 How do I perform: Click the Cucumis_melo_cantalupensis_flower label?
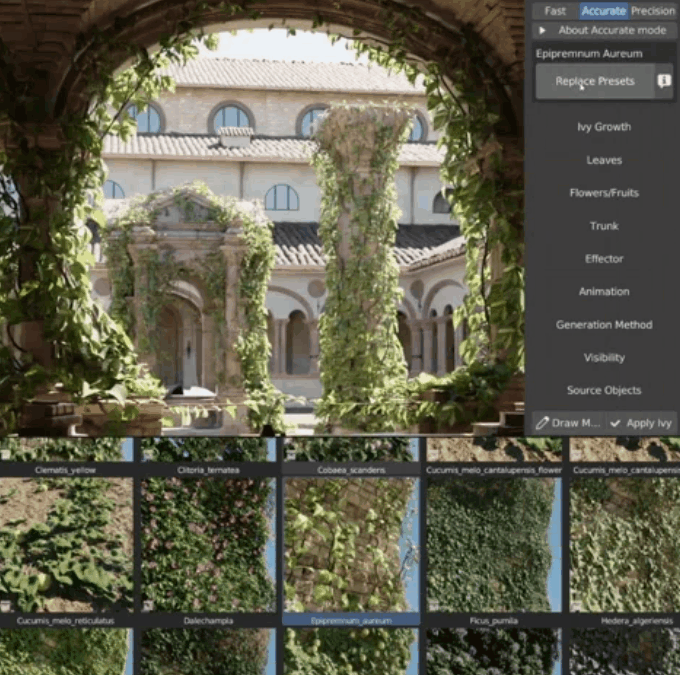(x=494, y=470)
